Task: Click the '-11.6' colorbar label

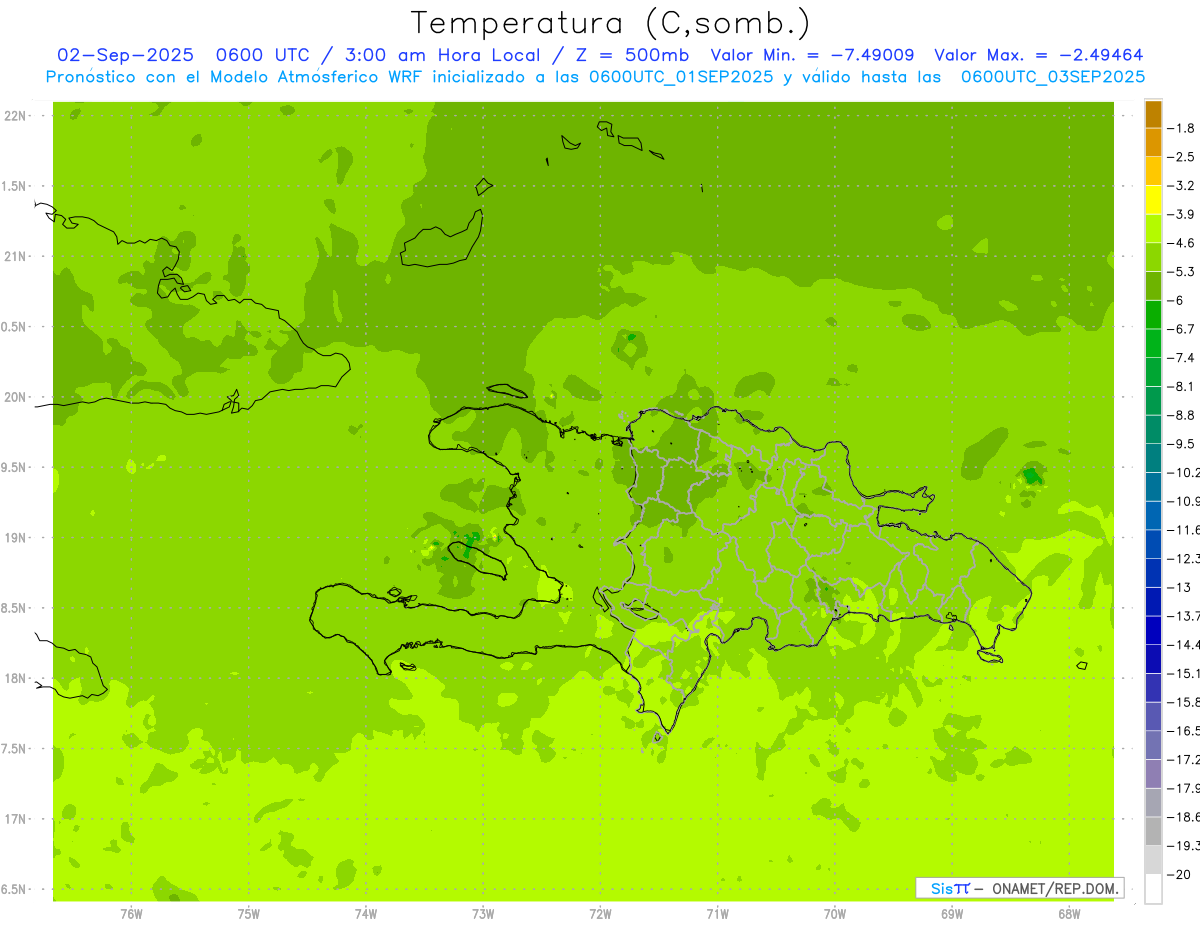Action: 1184,530
